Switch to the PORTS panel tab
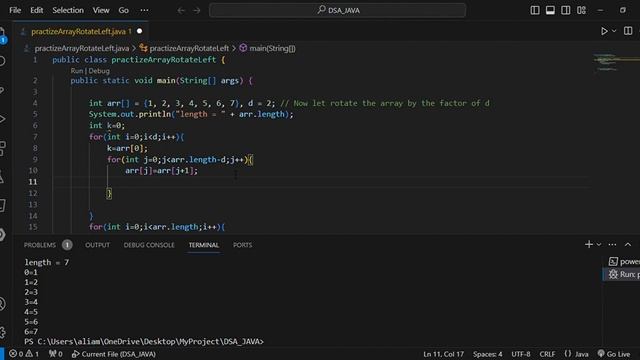Image resolution: width=640 pixels, height=360 pixels. [x=242, y=245]
